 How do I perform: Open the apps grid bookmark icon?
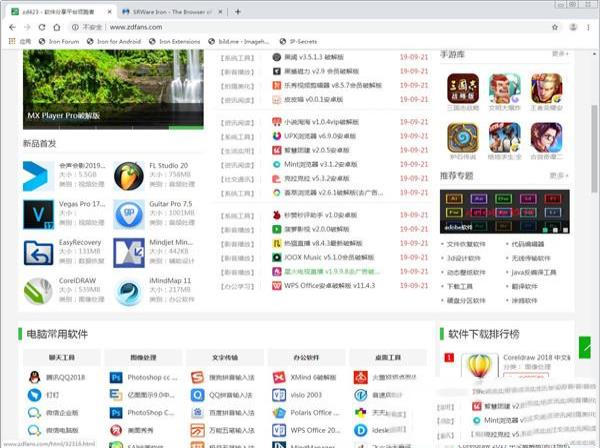coord(12,41)
